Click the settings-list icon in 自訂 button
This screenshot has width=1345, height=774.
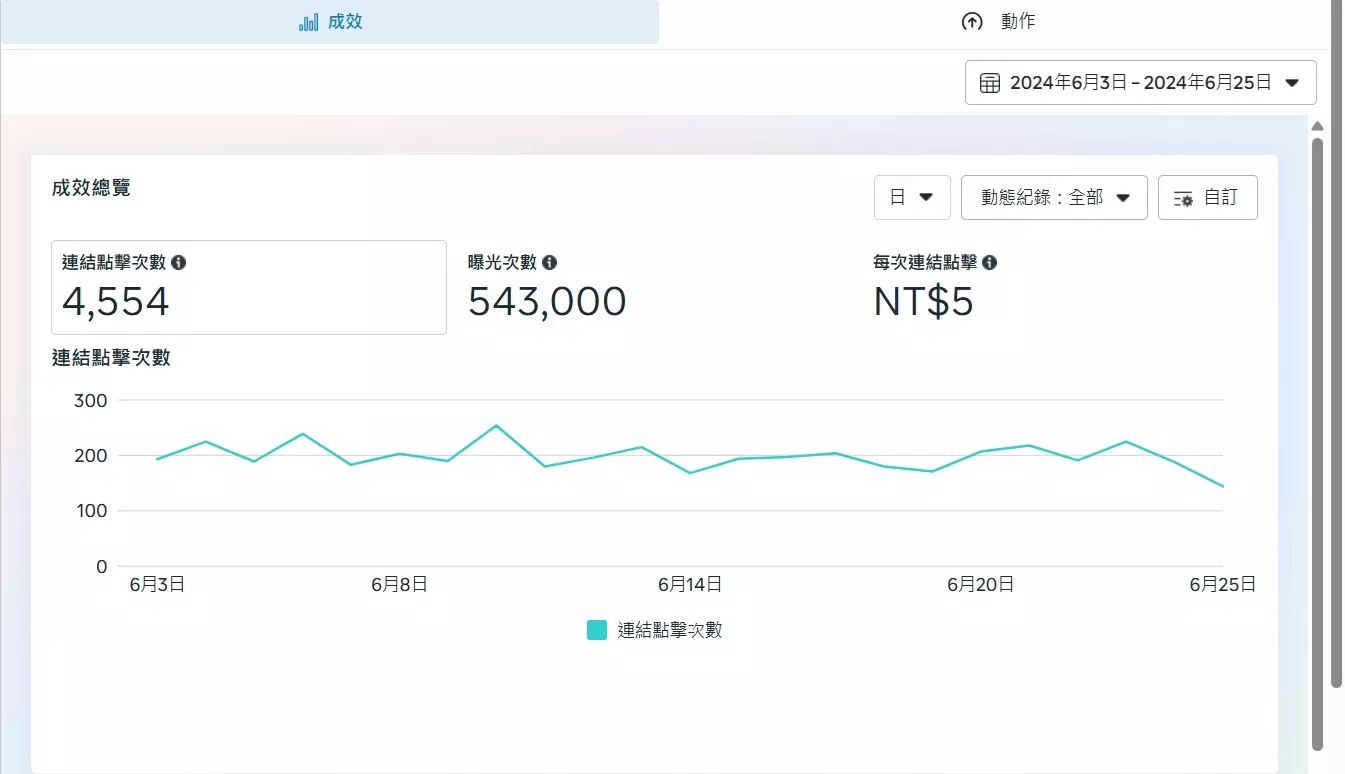(1183, 198)
